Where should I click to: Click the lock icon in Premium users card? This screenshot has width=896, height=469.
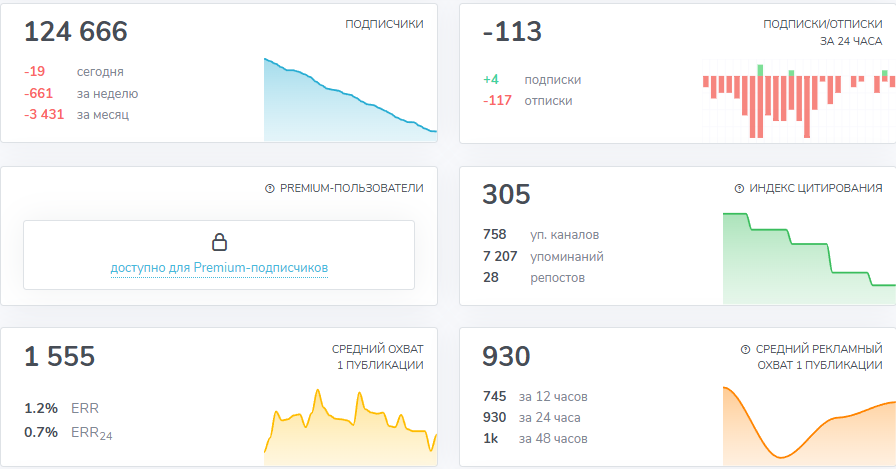[x=219, y=242]
